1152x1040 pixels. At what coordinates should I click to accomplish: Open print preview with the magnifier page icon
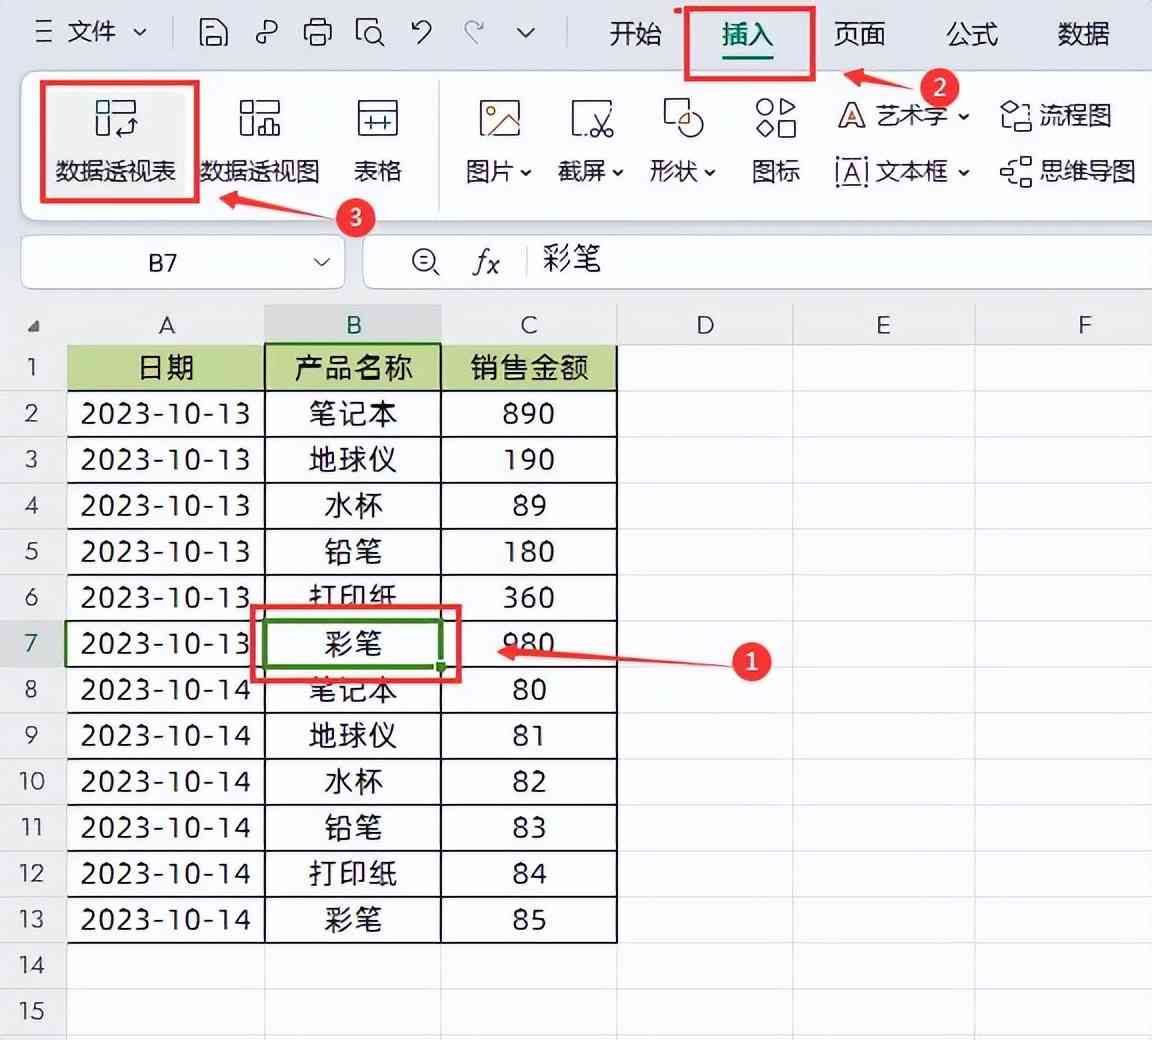[x=370, y=33]
